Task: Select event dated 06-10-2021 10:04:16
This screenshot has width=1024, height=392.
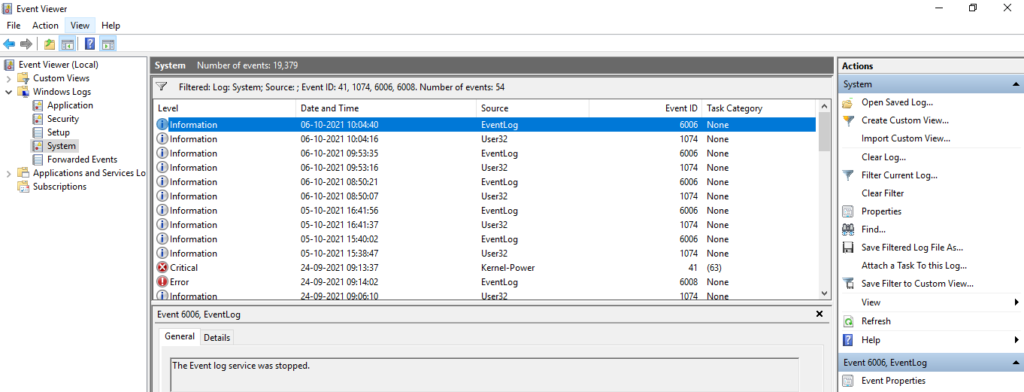Action: pos(485,139)
